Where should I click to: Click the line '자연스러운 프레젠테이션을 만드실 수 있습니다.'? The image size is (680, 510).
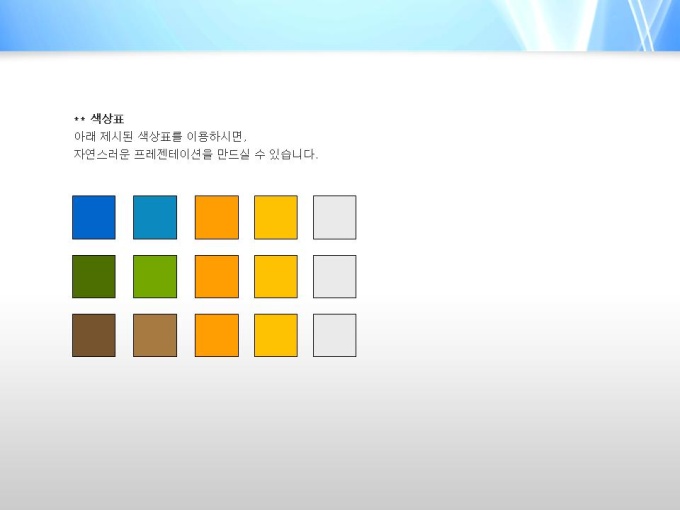pos(196,154)
